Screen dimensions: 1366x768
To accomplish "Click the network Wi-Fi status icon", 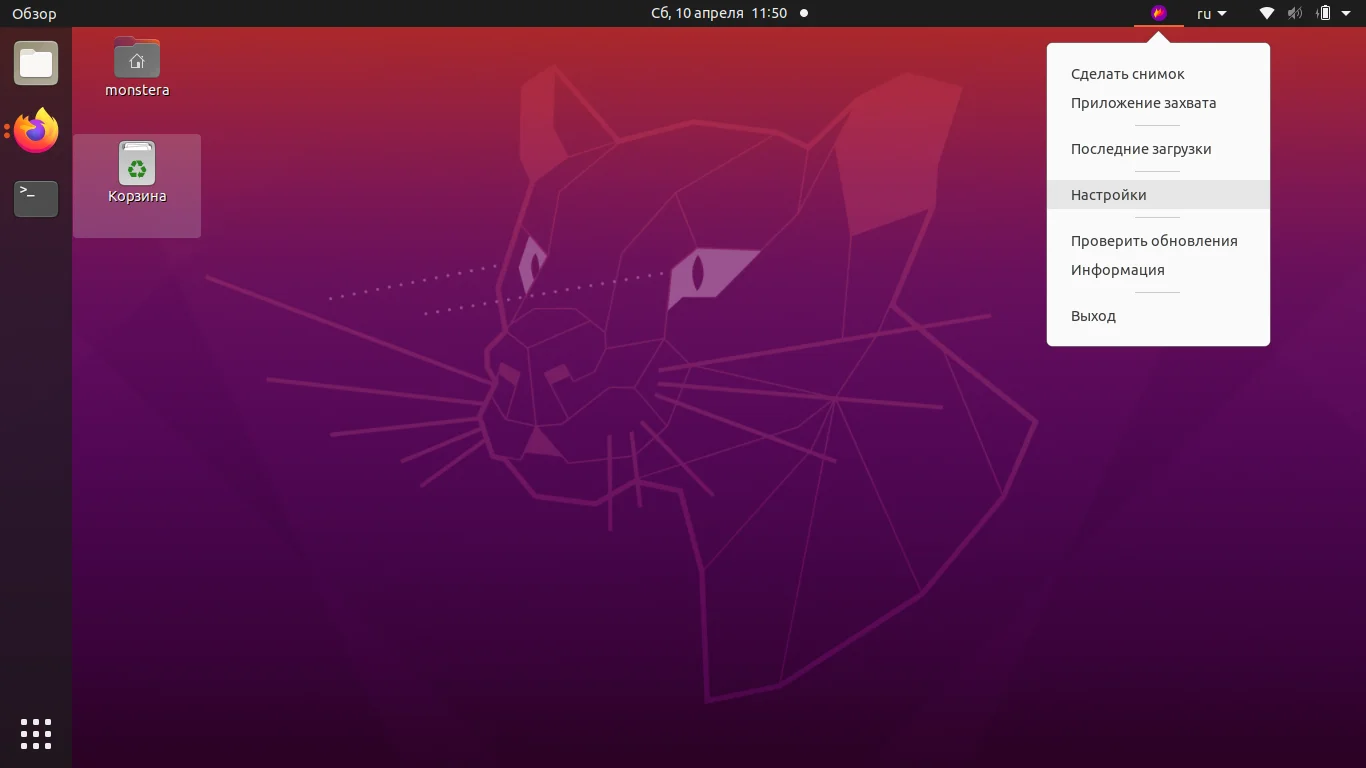I will (x=1266, y=13).
